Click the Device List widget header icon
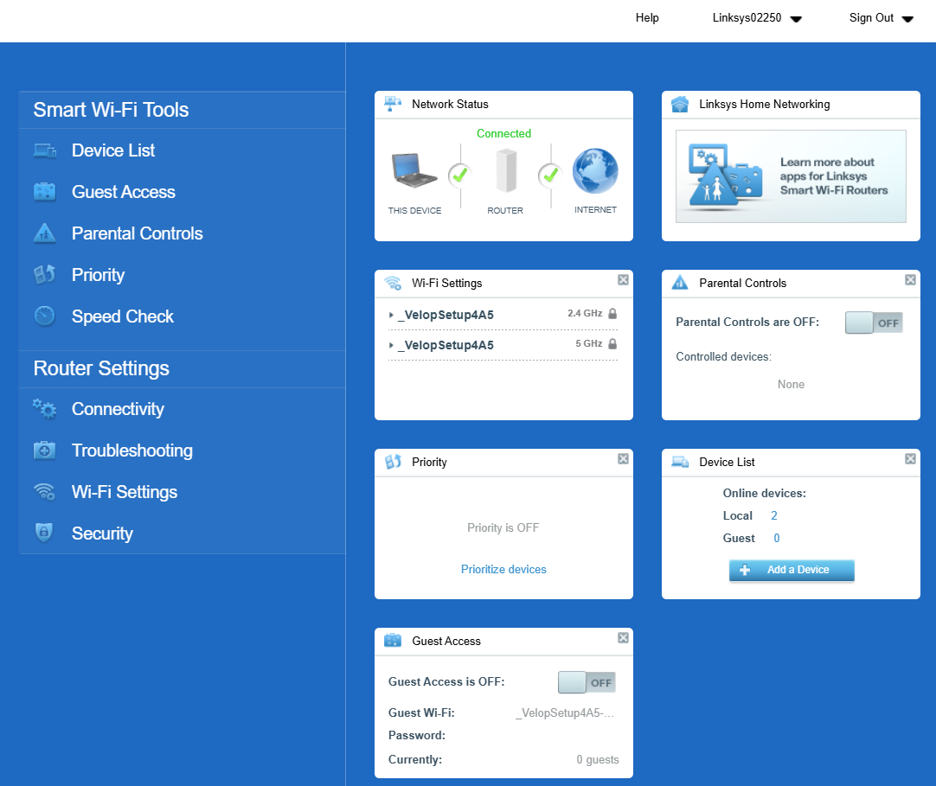 click(680, 461)
